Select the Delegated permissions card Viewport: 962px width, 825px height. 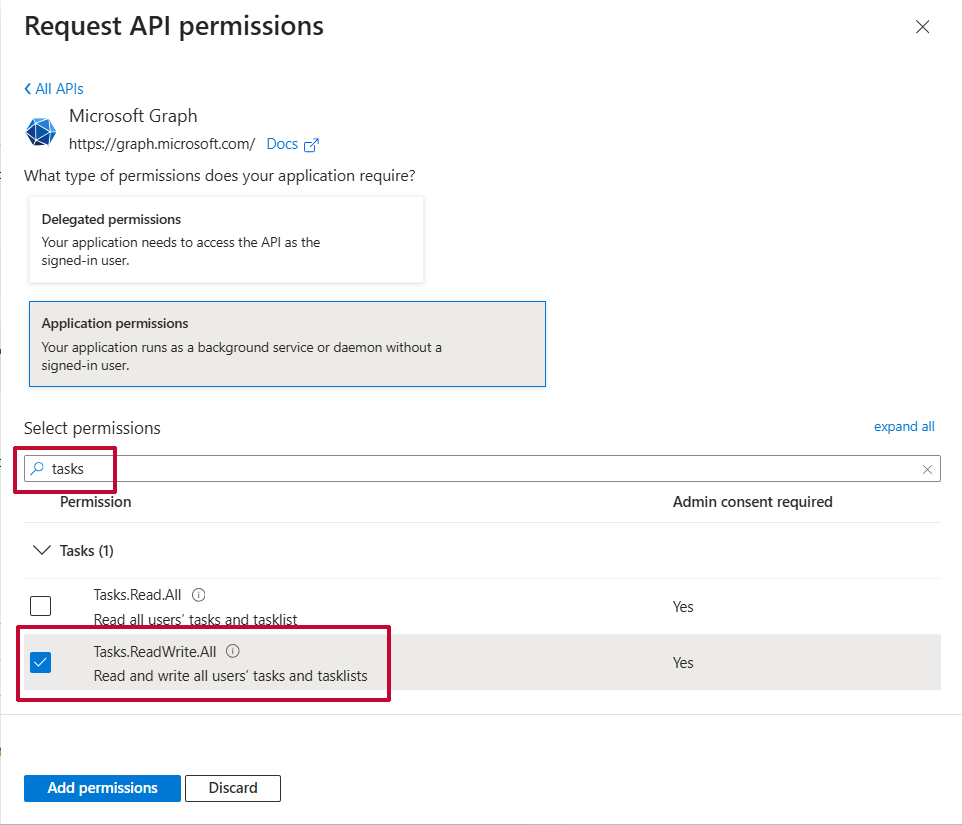(x=226, y=240)
